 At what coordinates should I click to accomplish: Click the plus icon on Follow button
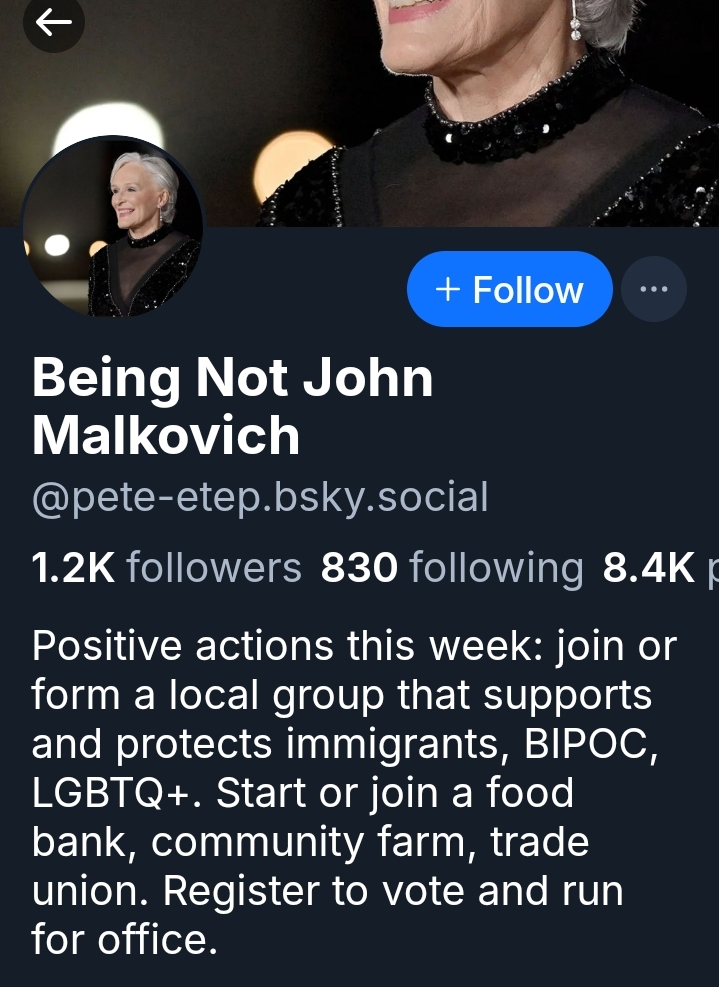[449, 290]
